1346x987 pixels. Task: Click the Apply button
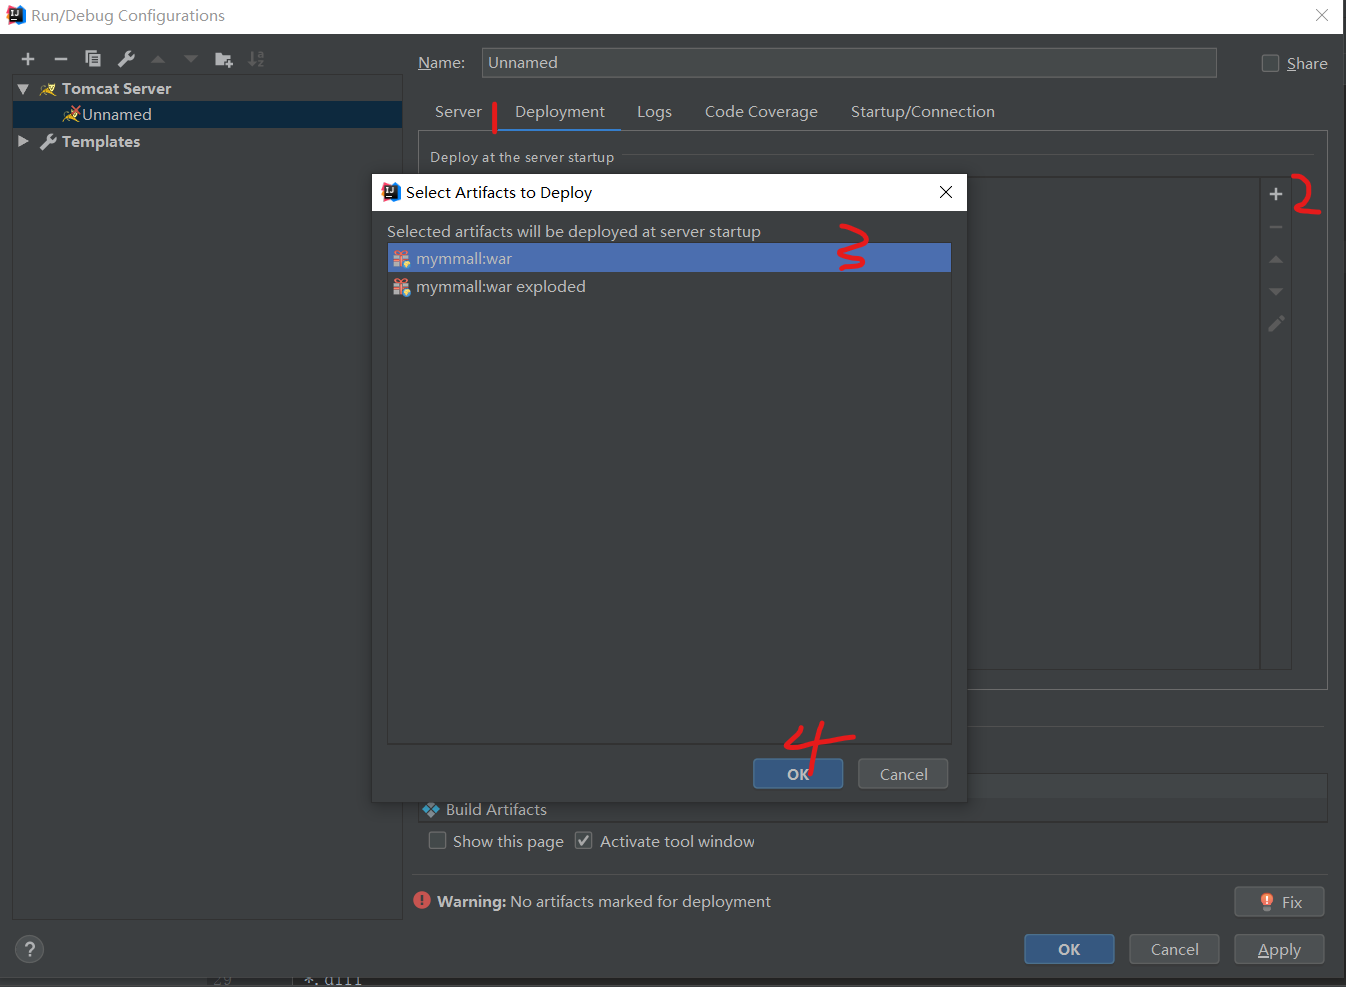pos(1279,949)
